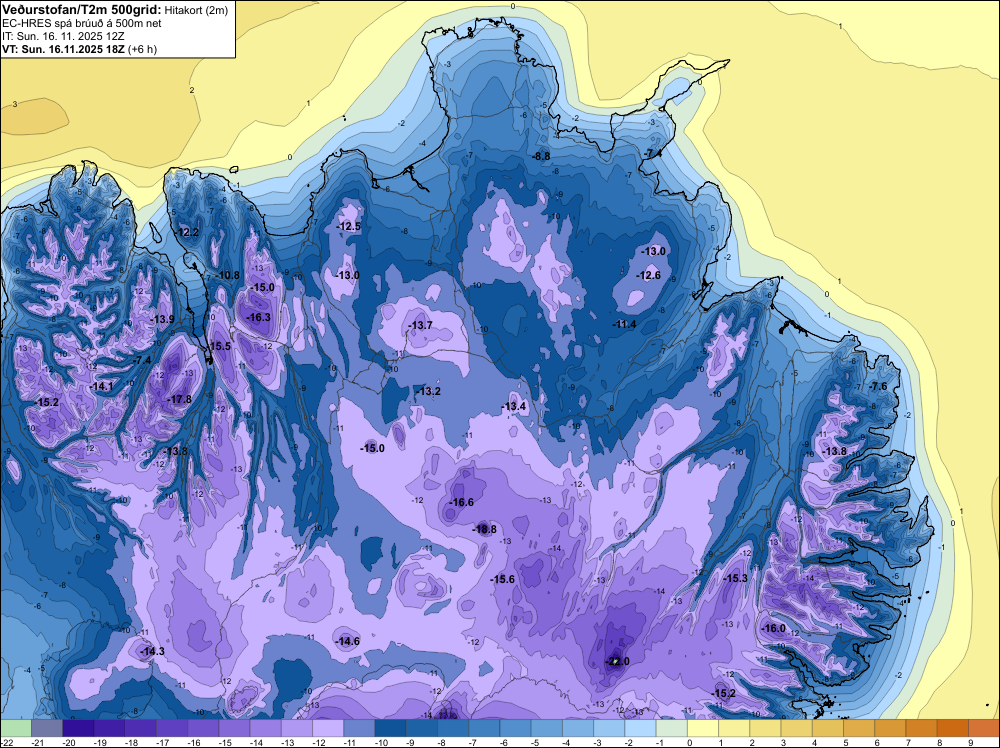The image size is (1000, 748).
Task: Click legend swatch labeled -13
Action: click(x=297, y=728)
